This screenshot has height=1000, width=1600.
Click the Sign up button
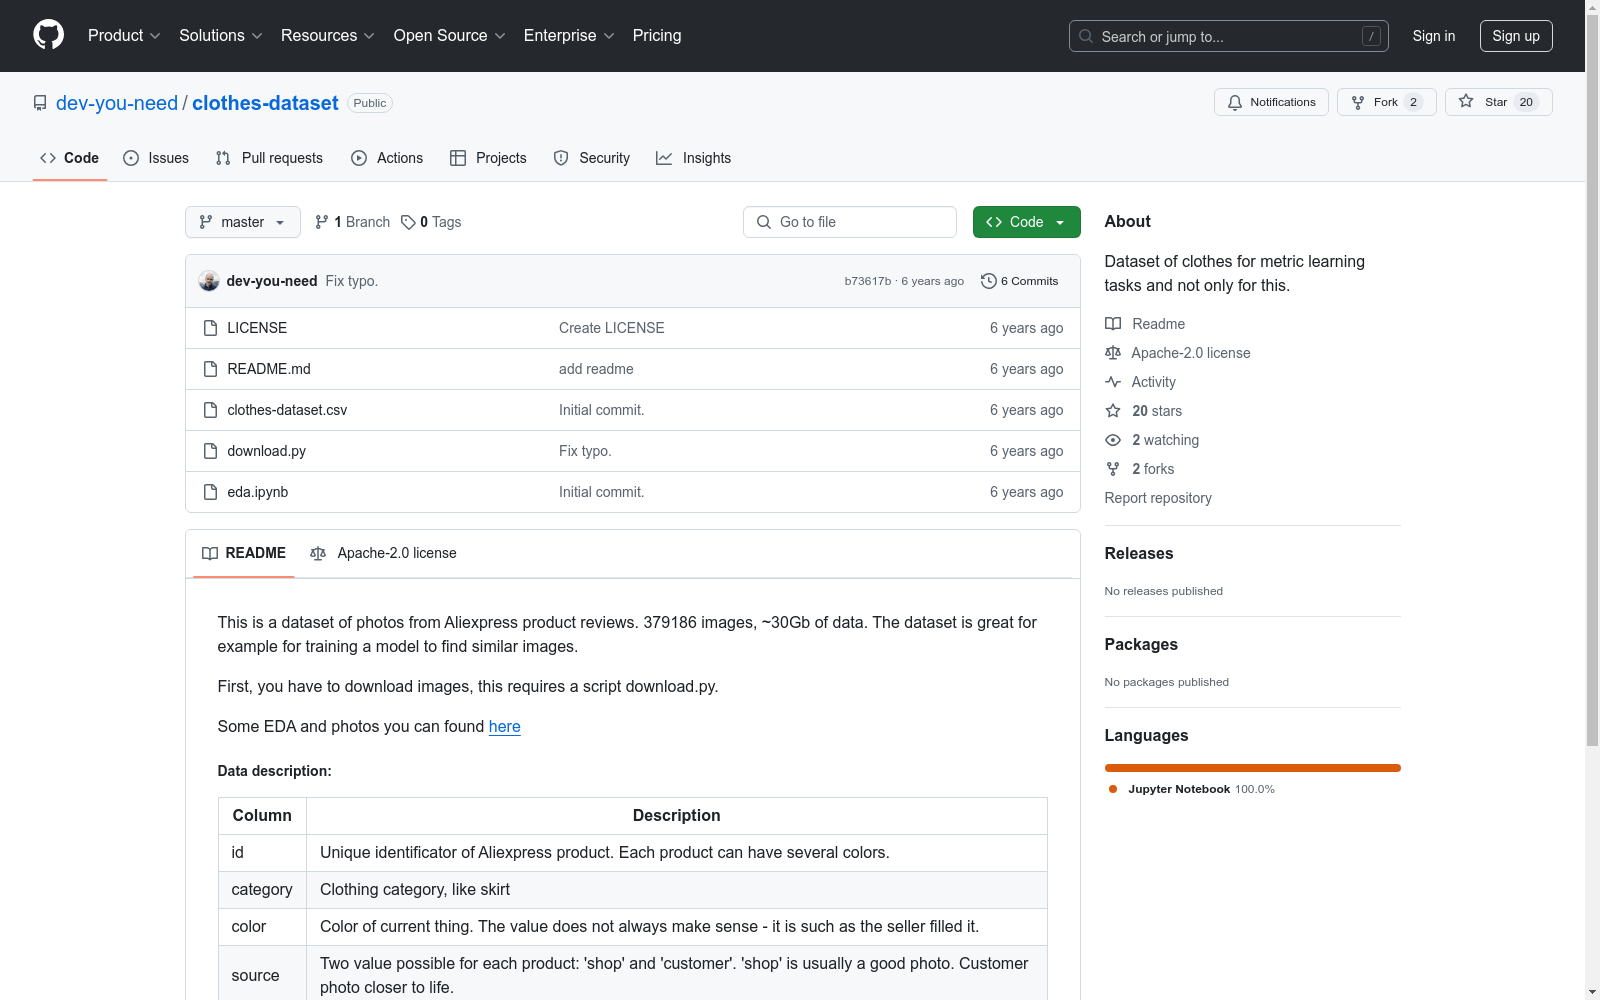coord(1516,36)
